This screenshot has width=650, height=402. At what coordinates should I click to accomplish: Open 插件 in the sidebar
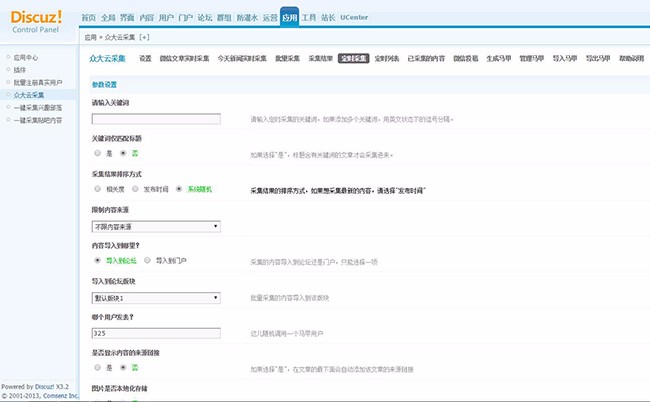[19, 70]
